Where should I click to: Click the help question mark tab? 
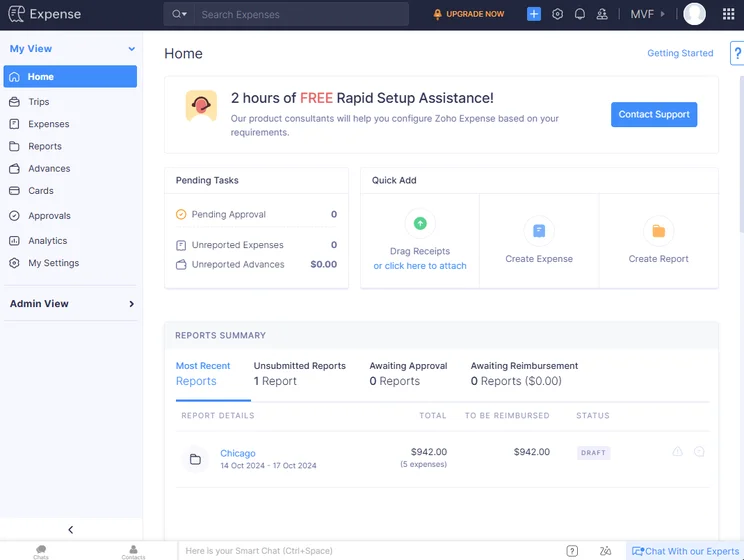coord(737,54)
